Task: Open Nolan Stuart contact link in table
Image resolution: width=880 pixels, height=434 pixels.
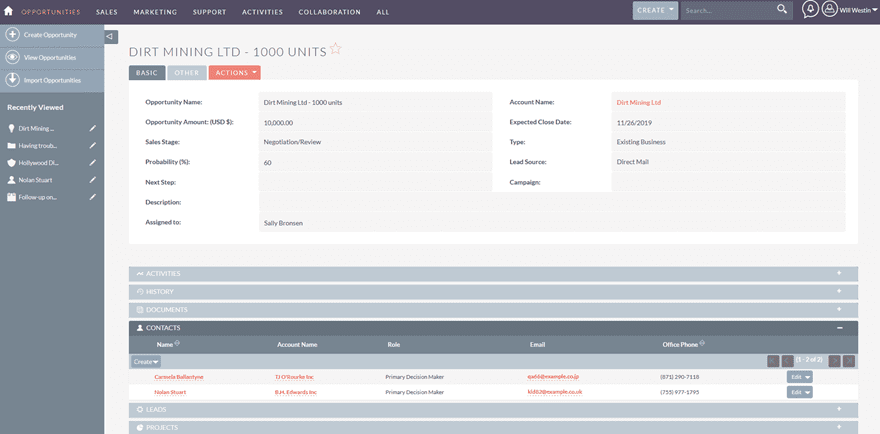Action: 171,392
